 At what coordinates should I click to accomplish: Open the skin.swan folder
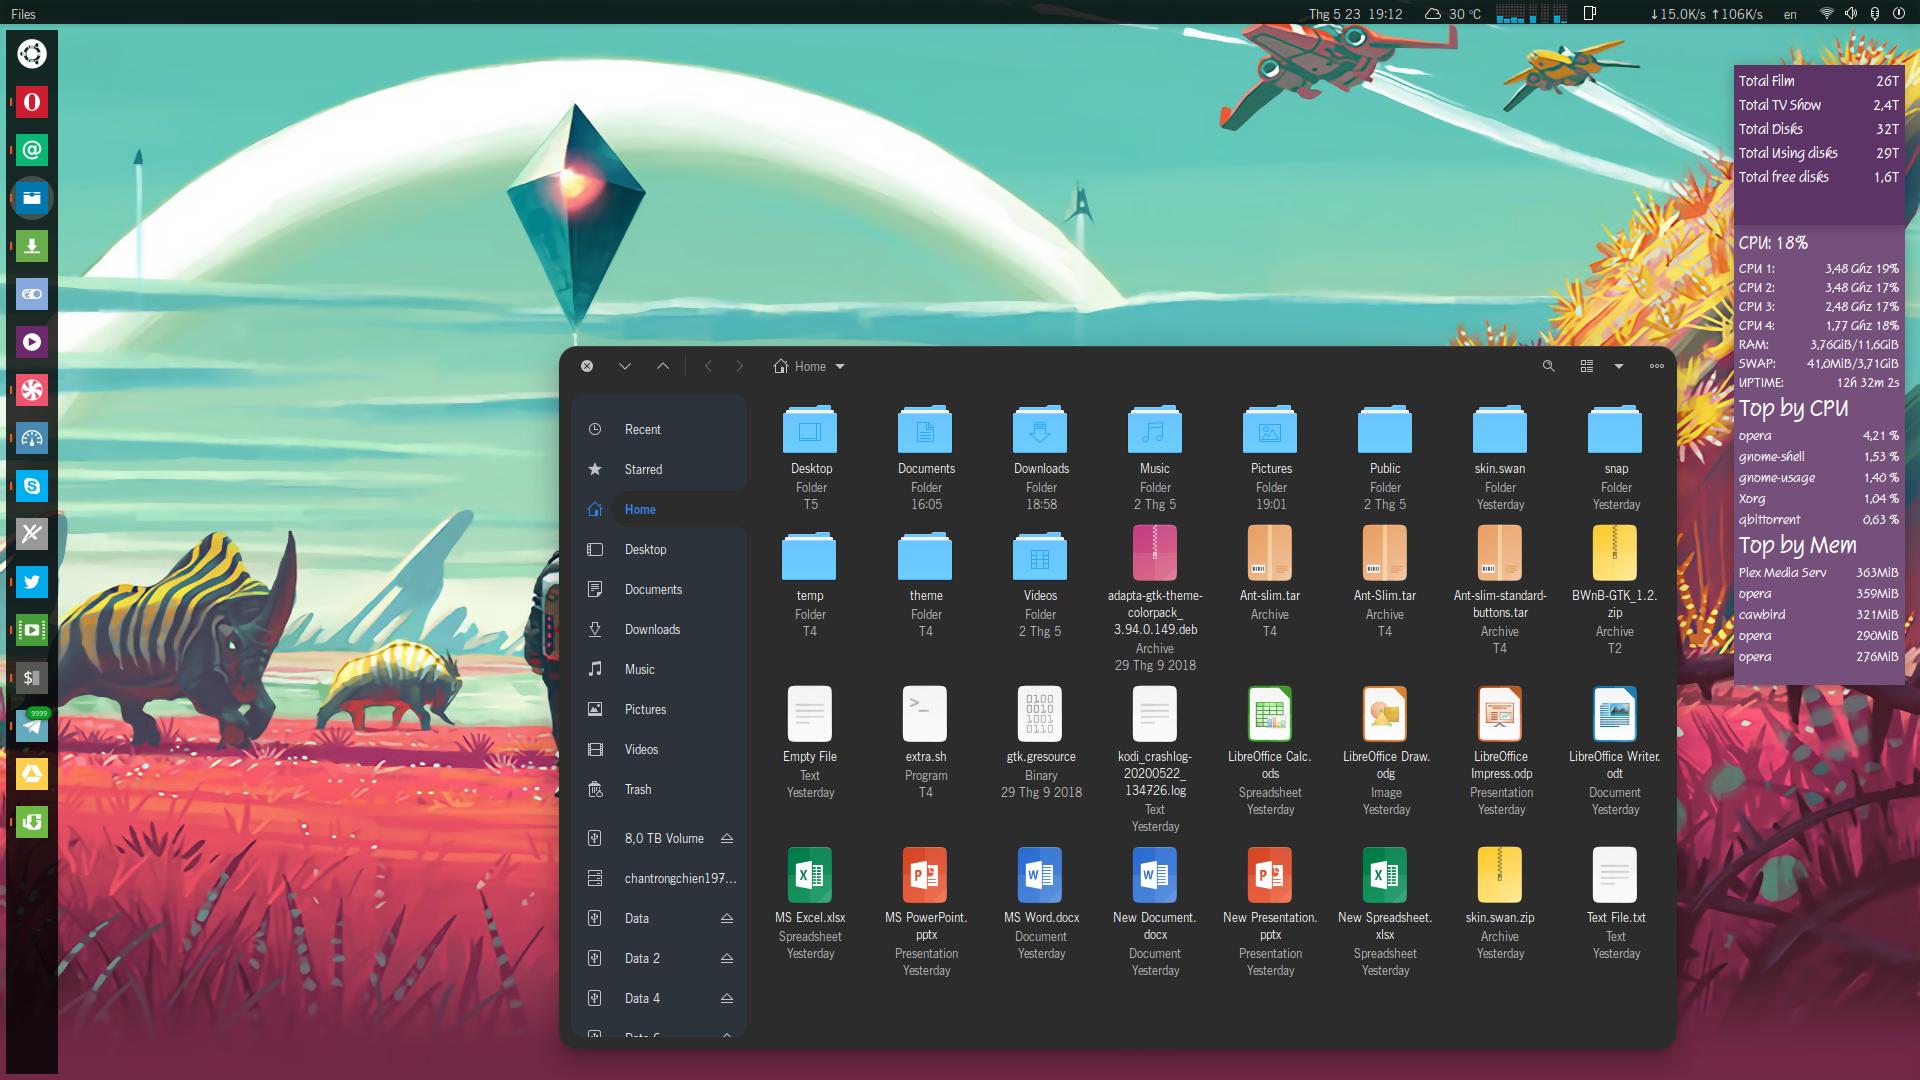pos(1500,430)
